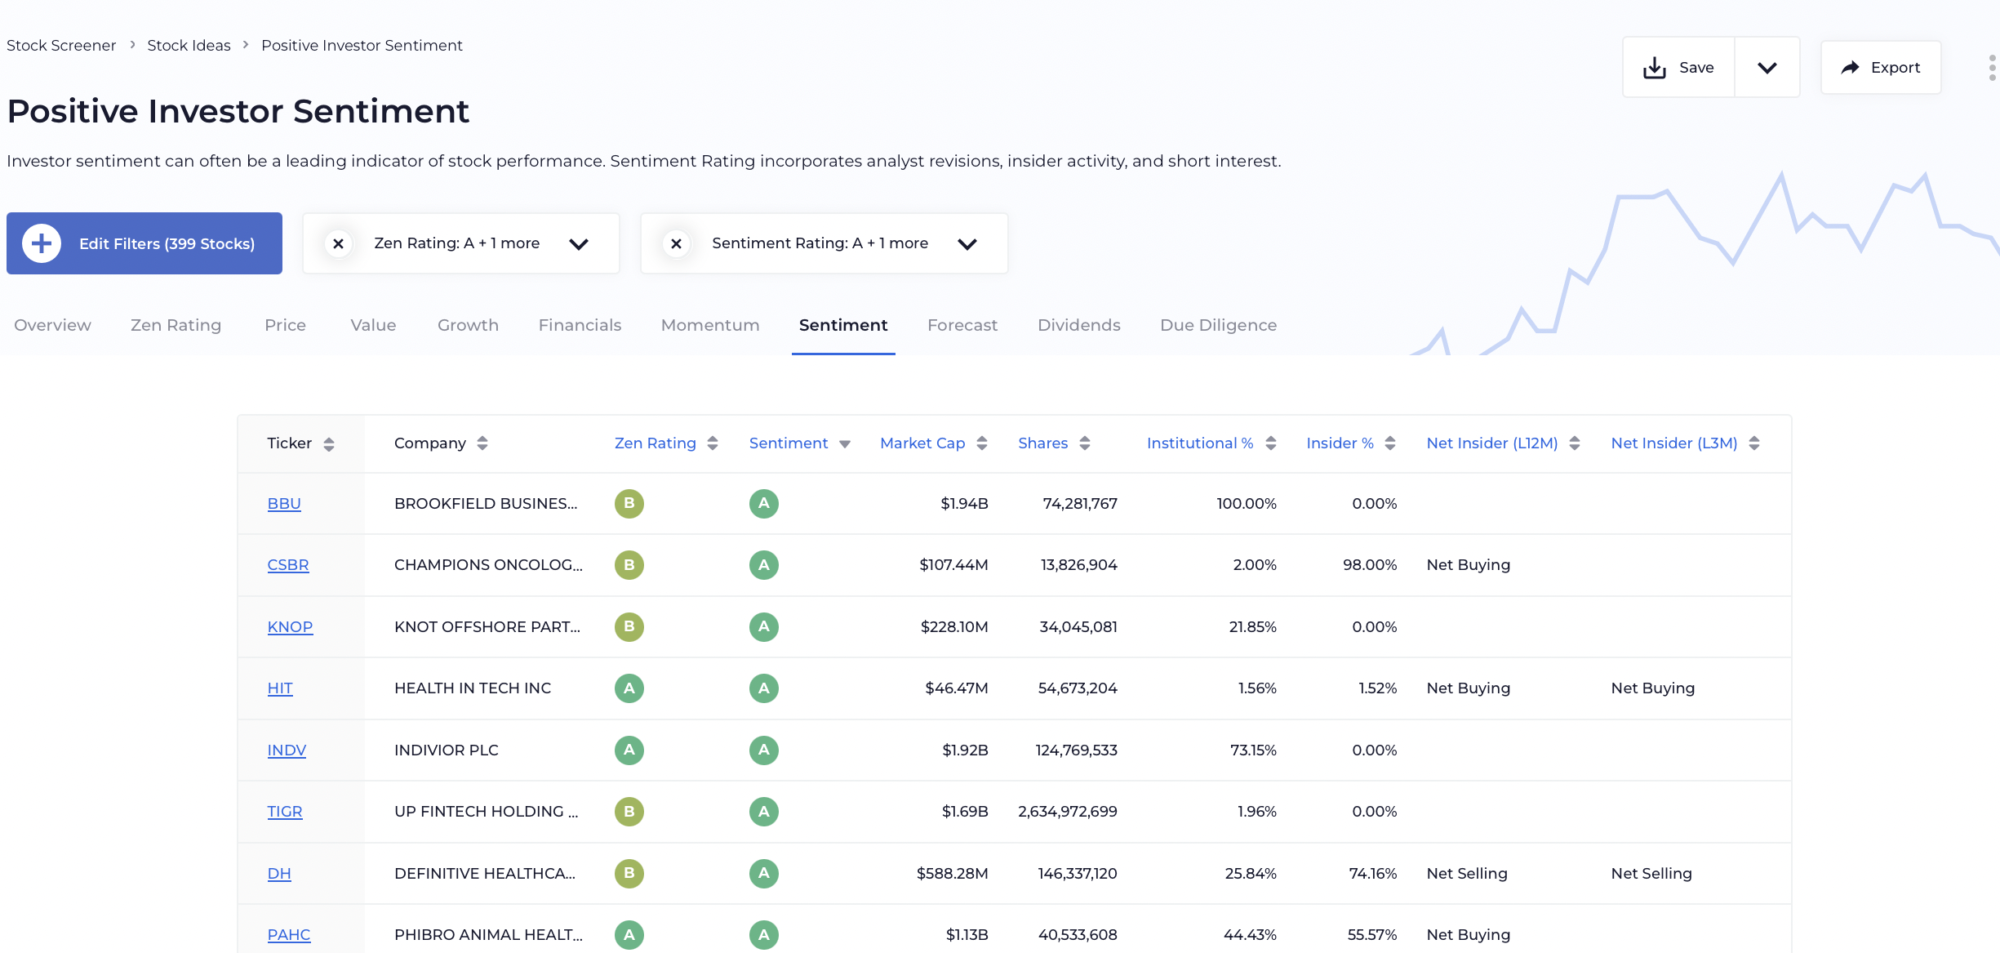The height and width of the screenshot is (953, 2000).
Task: Click the 2,634,972,699 shares value
Action: pos(1068,812)
